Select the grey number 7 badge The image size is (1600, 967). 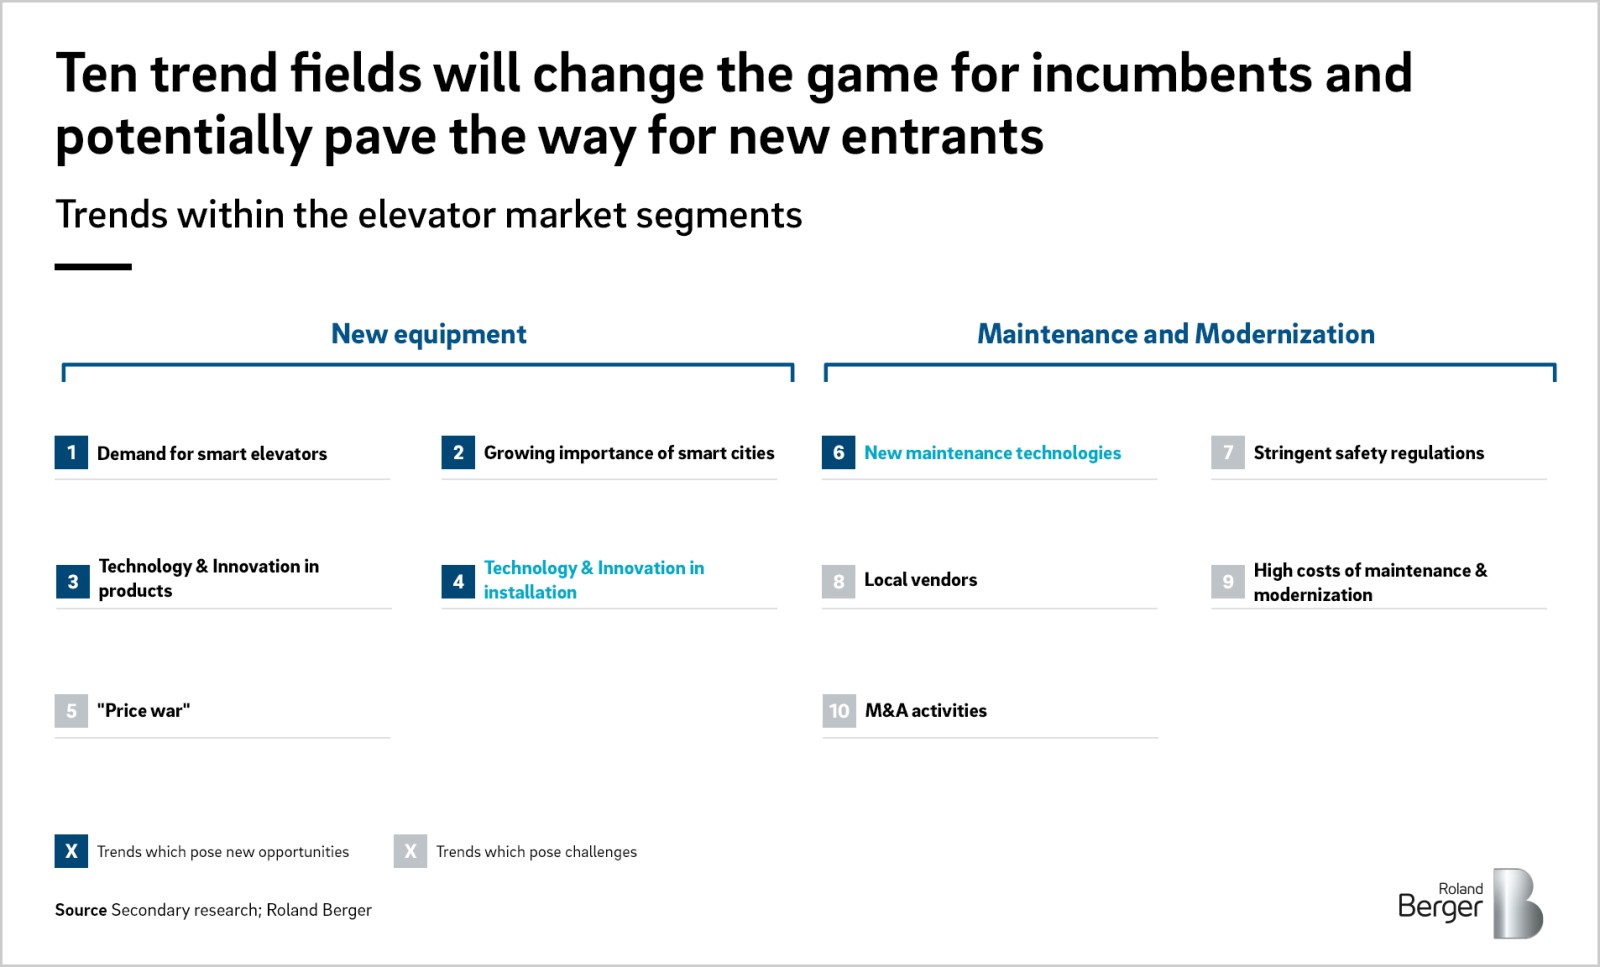tap(1228, 452)
